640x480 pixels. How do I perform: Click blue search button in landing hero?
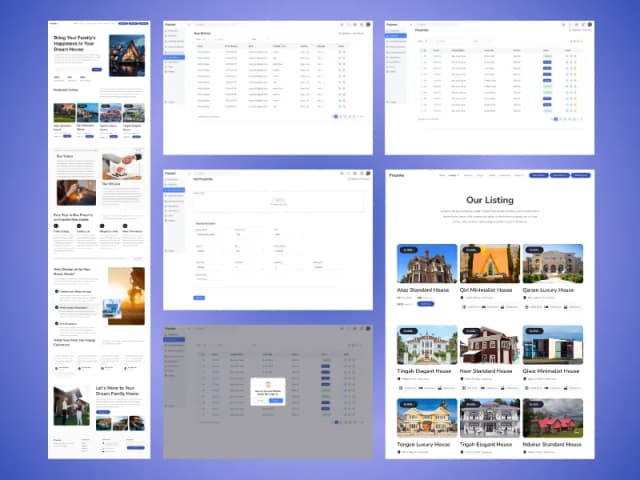tap(97, 69)
